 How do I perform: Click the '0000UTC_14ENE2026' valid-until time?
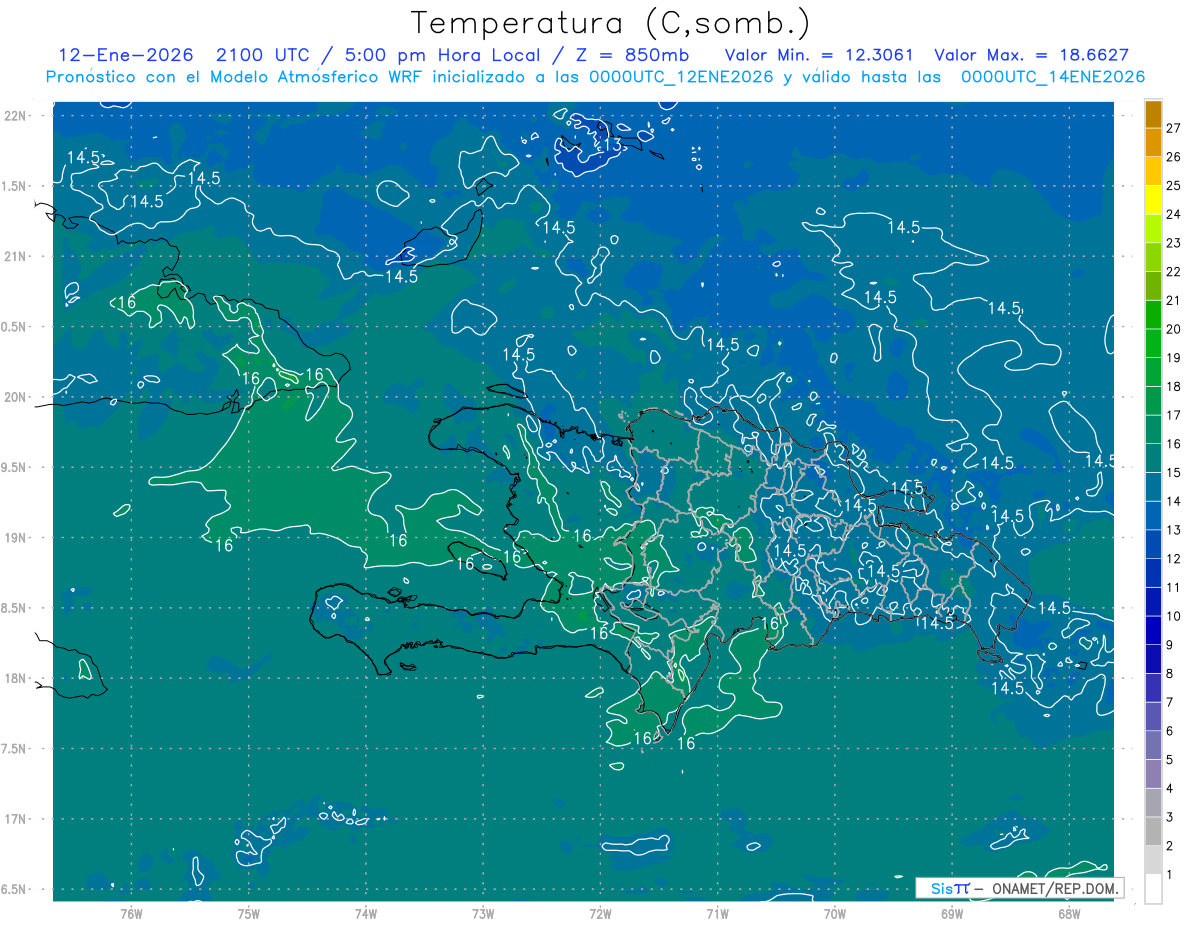(x=1053, y=77)
